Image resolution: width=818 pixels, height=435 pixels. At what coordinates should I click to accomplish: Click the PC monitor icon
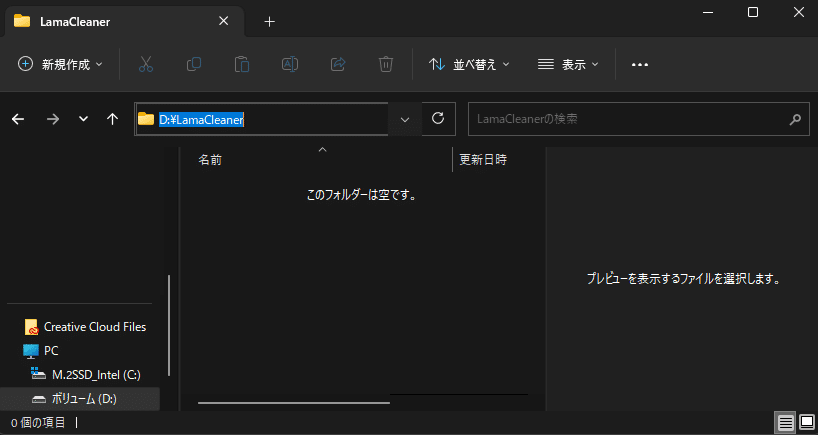(31, 351)
